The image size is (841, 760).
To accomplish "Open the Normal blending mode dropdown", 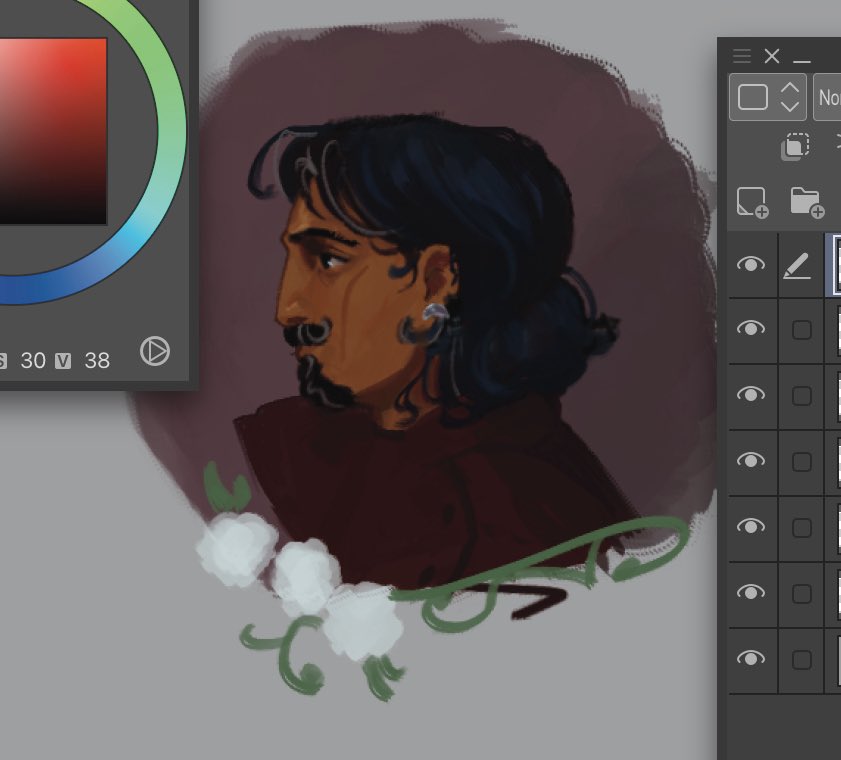I will pyautogui.click(x=832, y=98).
